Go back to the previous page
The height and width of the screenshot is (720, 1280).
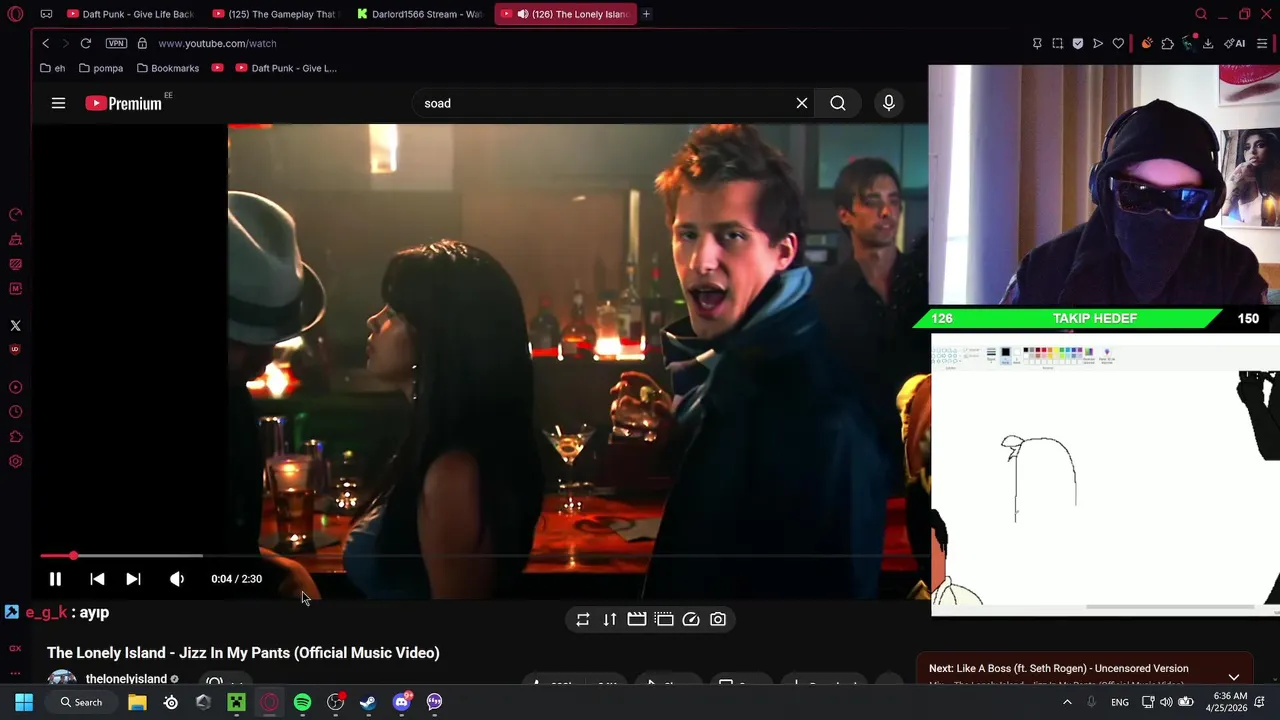pos(45,43)
